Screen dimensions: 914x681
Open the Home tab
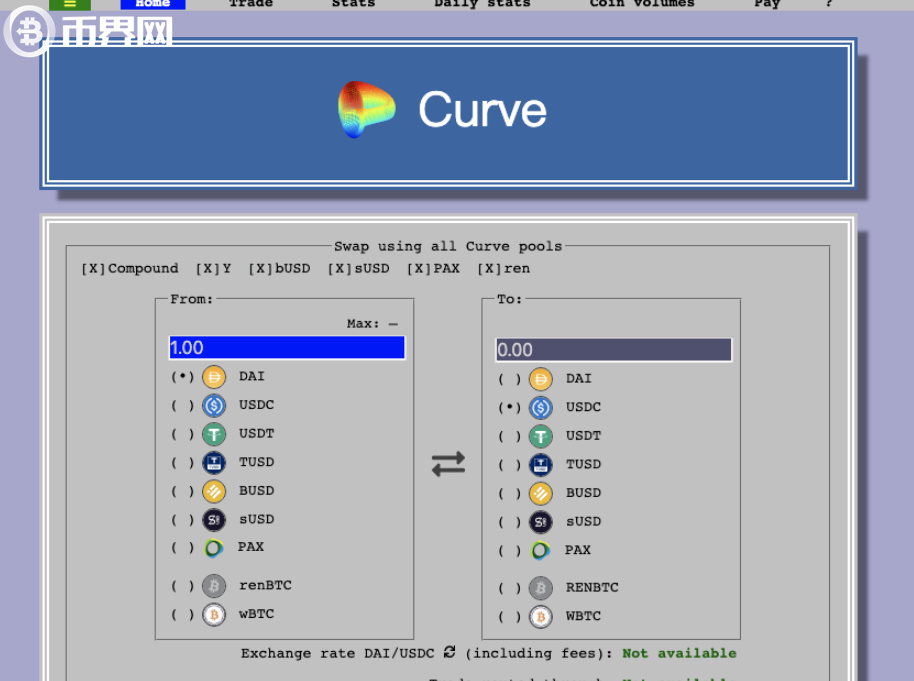pos(153,3)
